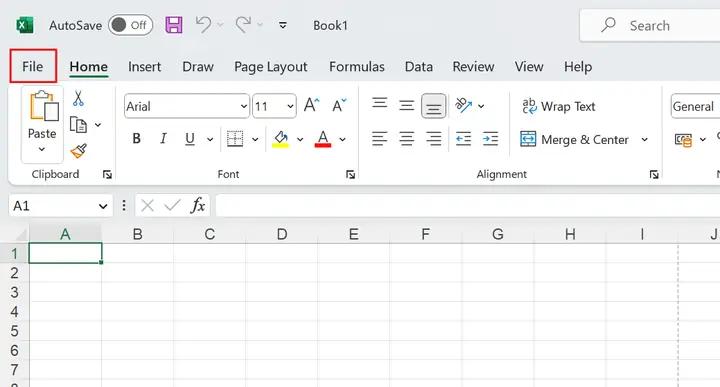Click inside the formula bar
720x387 pixels.
click(467, 205)
